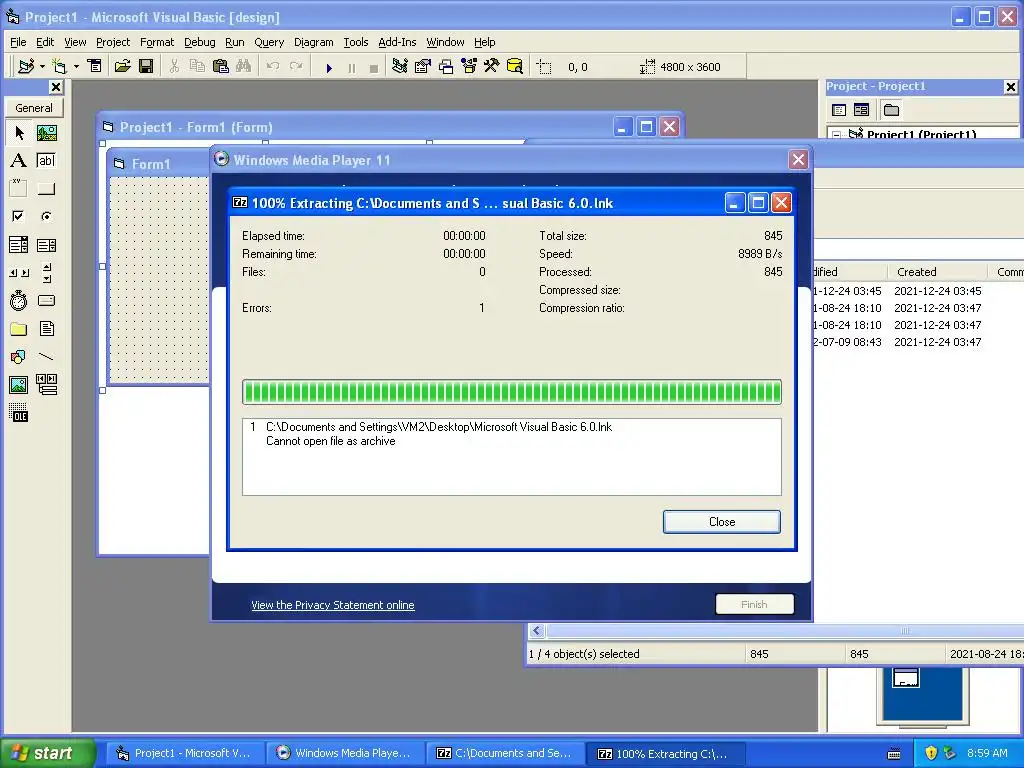Click the error message 'Cannot open file as archive'
The height and width of the screenshot is (768, 1024).
(330, 441)
